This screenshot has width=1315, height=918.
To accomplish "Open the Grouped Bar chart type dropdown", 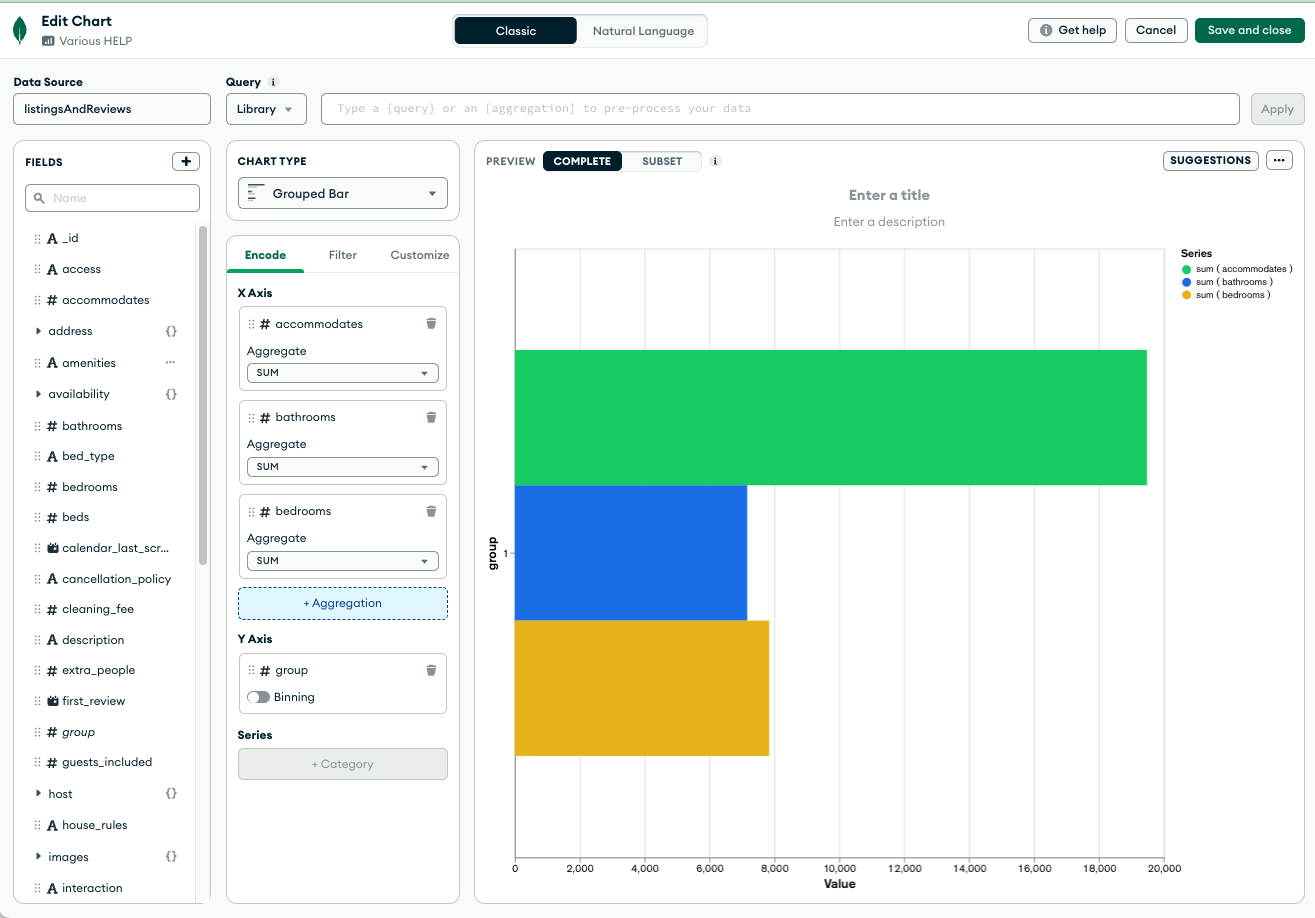I will coord(343,194).
